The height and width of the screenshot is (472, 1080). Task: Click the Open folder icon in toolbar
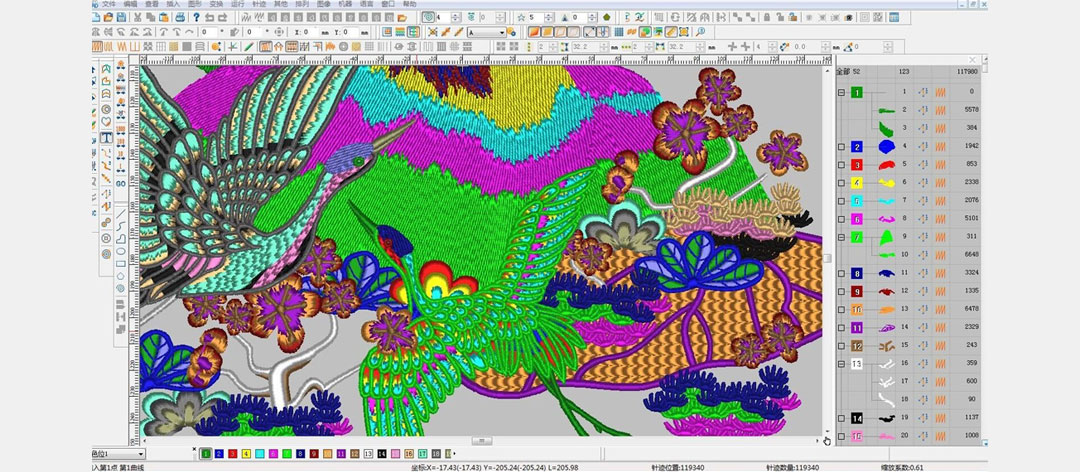[109, 17]
